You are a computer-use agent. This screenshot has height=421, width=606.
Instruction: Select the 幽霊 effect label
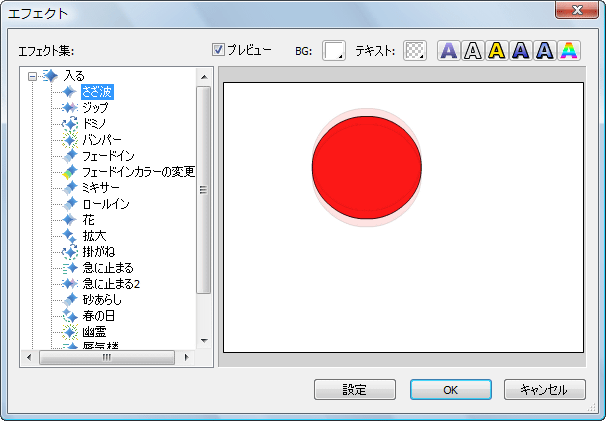pos(94,332)
